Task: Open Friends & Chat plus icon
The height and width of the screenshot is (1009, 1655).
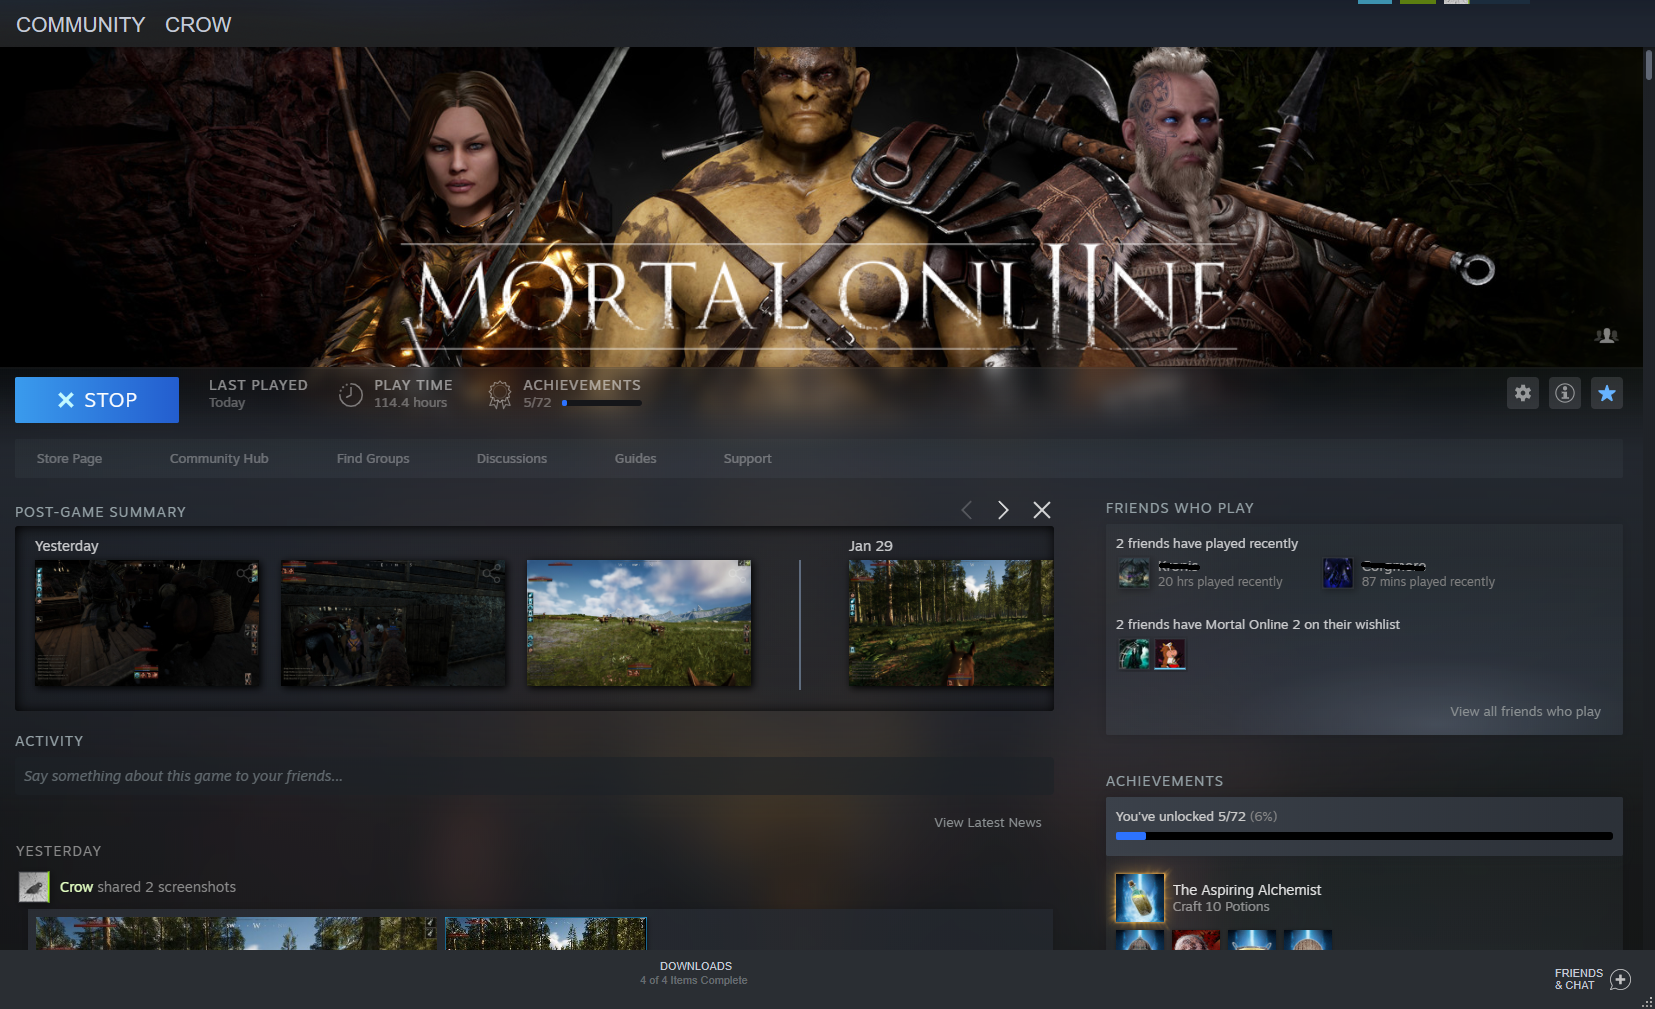Action: pos(1620,980)
